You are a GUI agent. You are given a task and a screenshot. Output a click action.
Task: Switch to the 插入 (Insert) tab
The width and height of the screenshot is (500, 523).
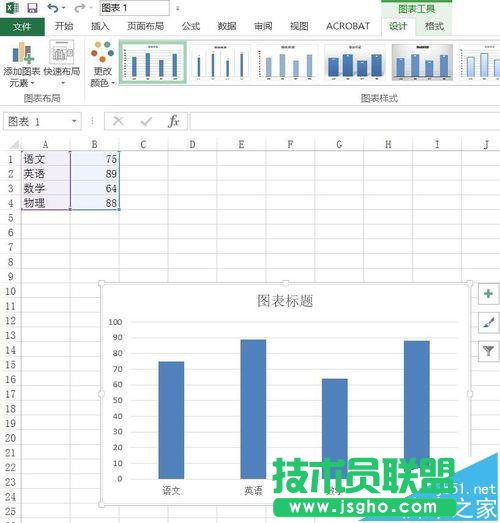pos(100,26)
